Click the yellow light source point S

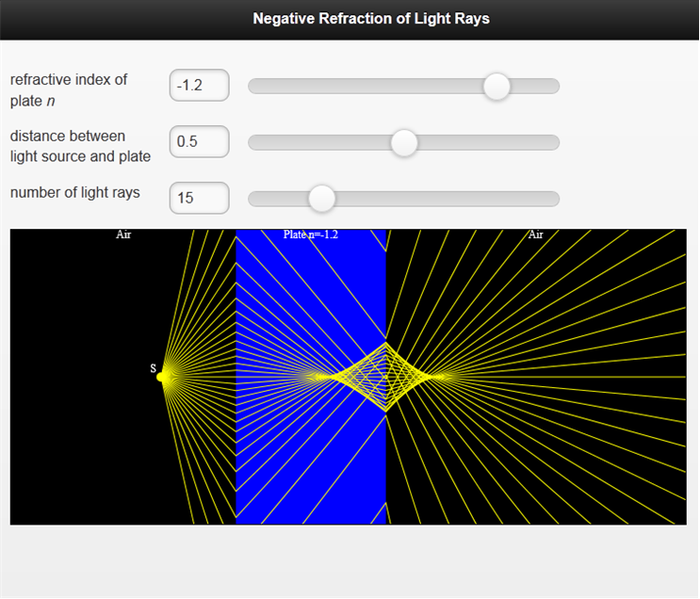point(163,376)
